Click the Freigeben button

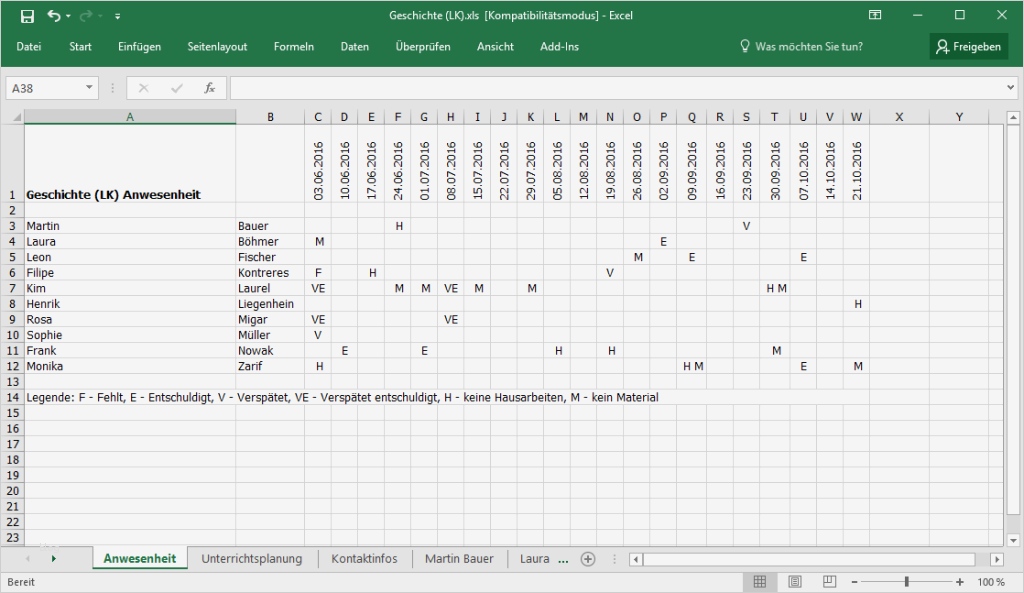pyautogui.click(x=968, y=46)
